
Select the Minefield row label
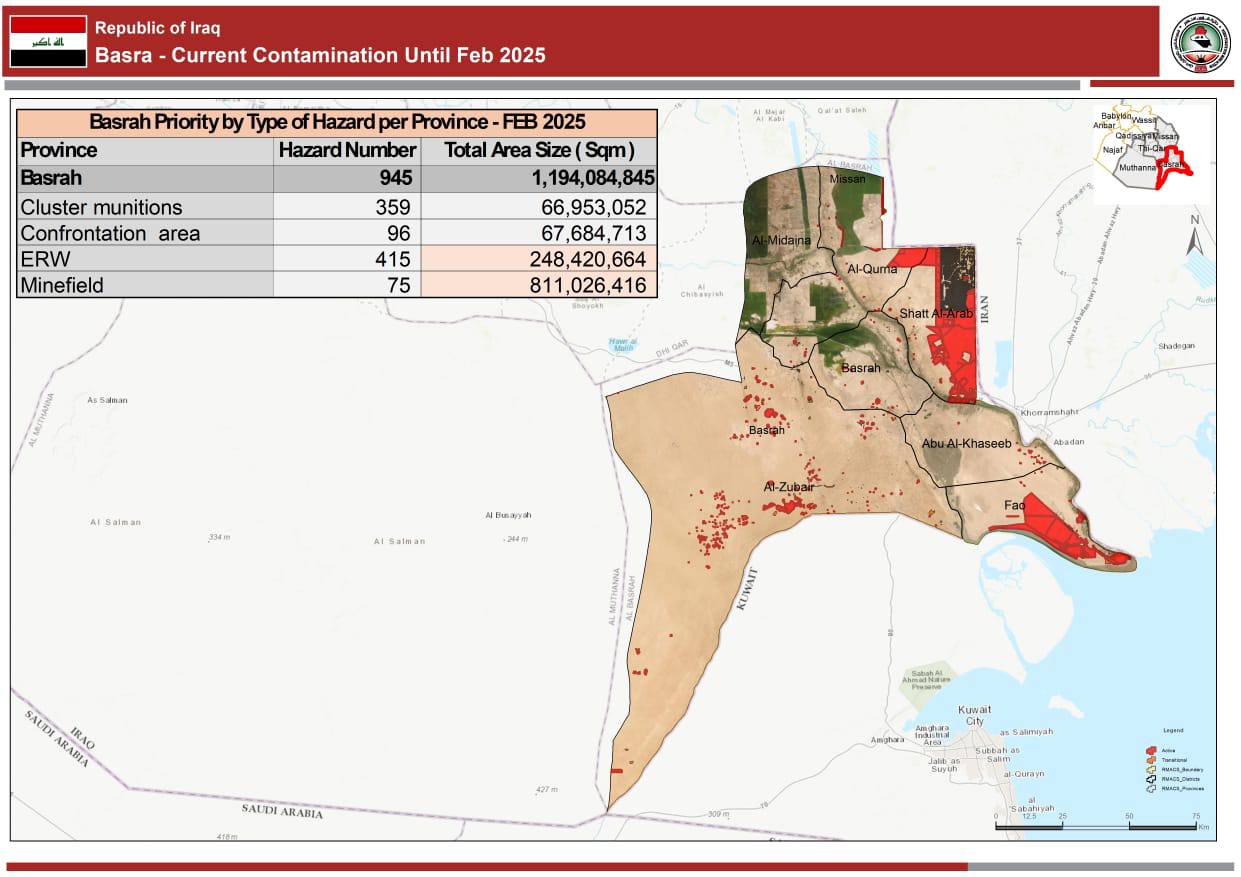click(62, 285)
